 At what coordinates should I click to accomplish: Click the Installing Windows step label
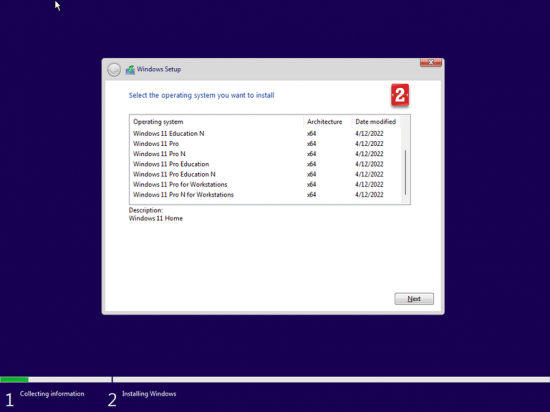point(149,394)
